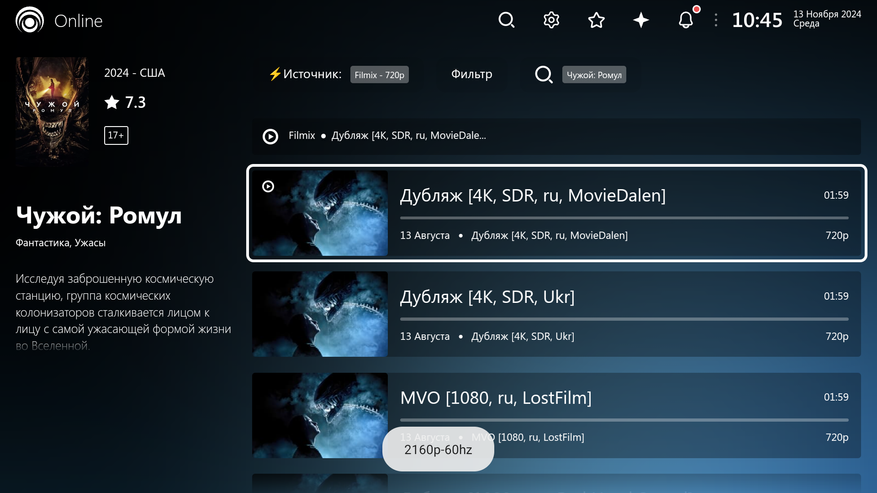This screenshot has width=877, height=493.
Task: Click the 2024 - США text
Action: tap(134, 73)
